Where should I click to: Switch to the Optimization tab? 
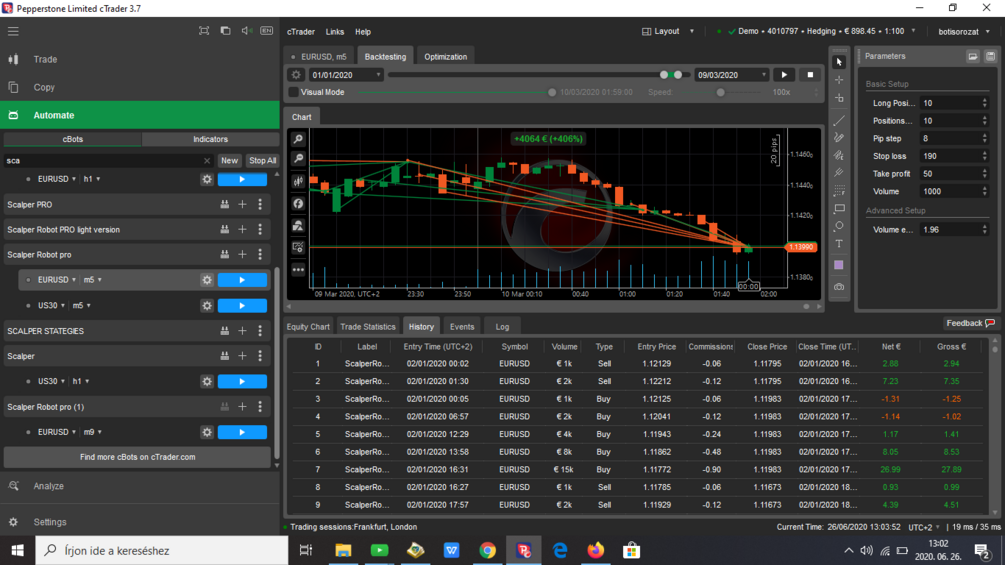[x=445, y=56]
